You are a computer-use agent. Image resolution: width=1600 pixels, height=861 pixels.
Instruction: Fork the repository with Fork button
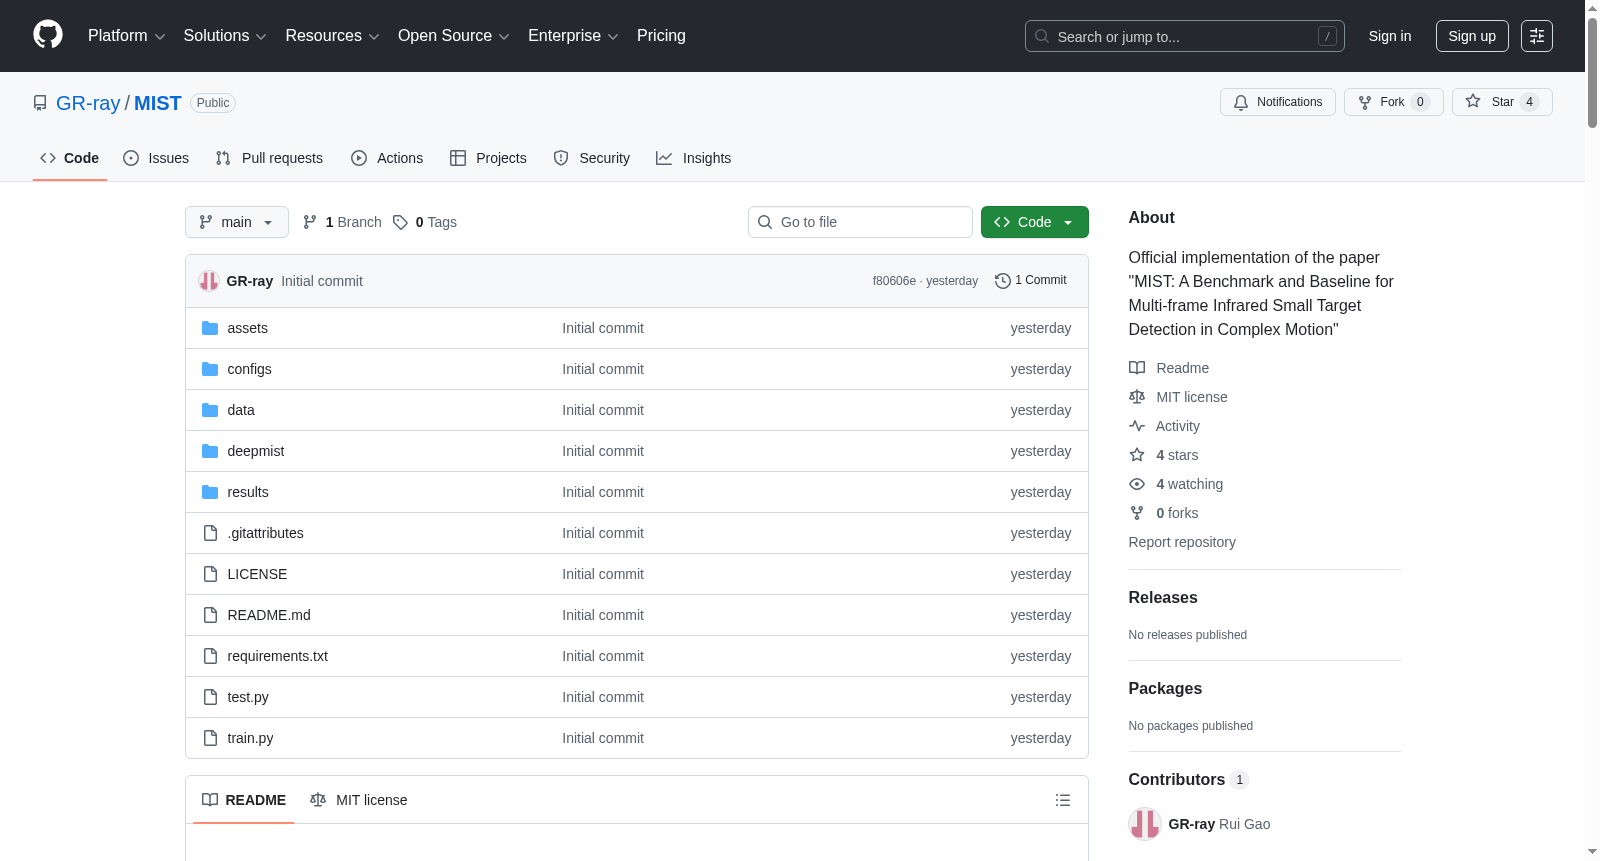click(1393, 102)
